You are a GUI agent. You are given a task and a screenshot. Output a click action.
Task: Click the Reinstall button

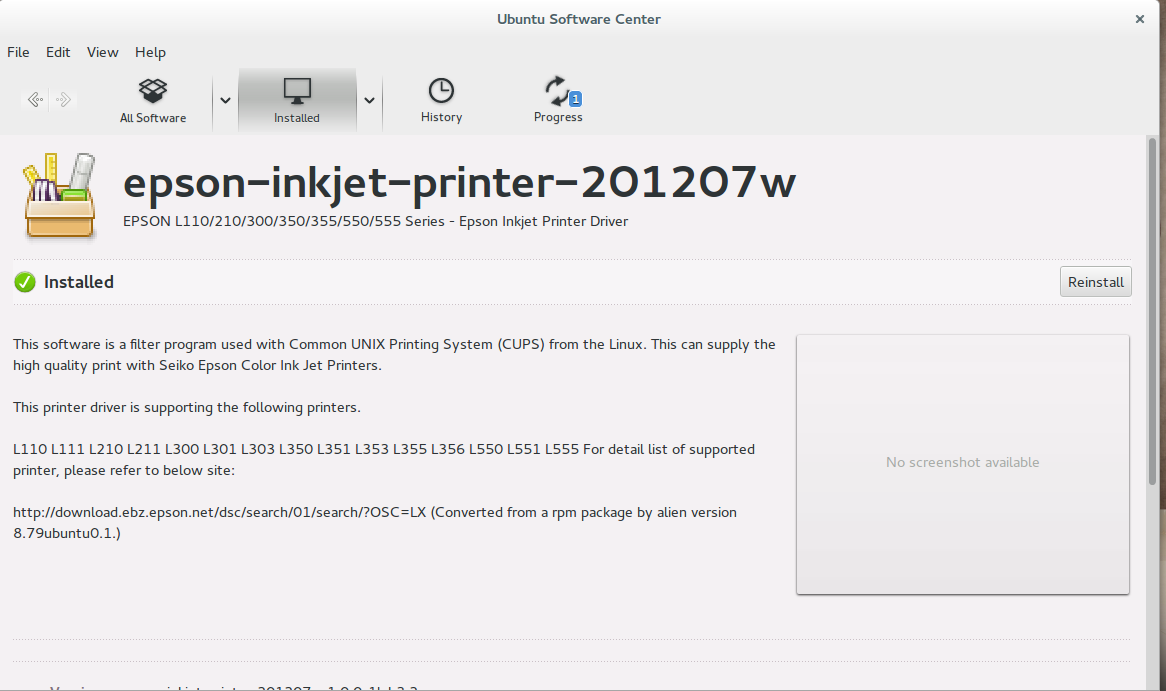(x=1095, y=282)
